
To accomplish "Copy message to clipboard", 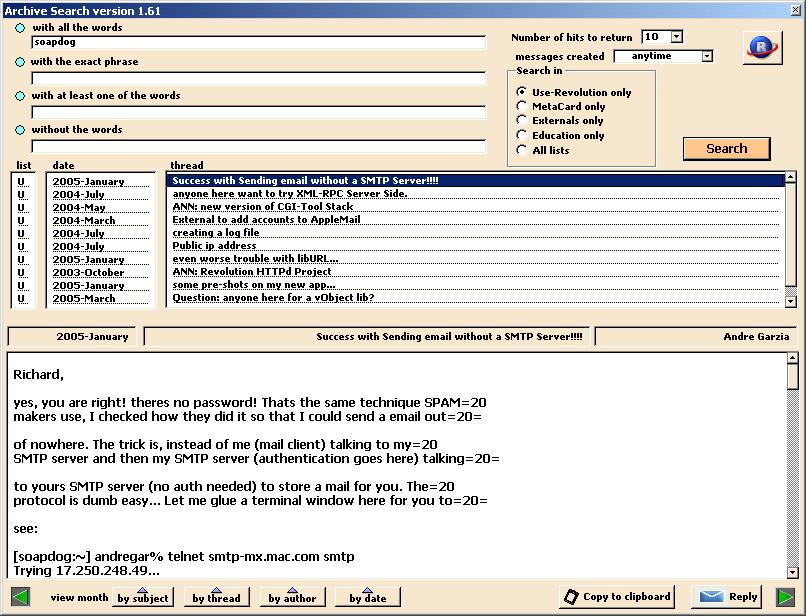I will pos(616,597).
